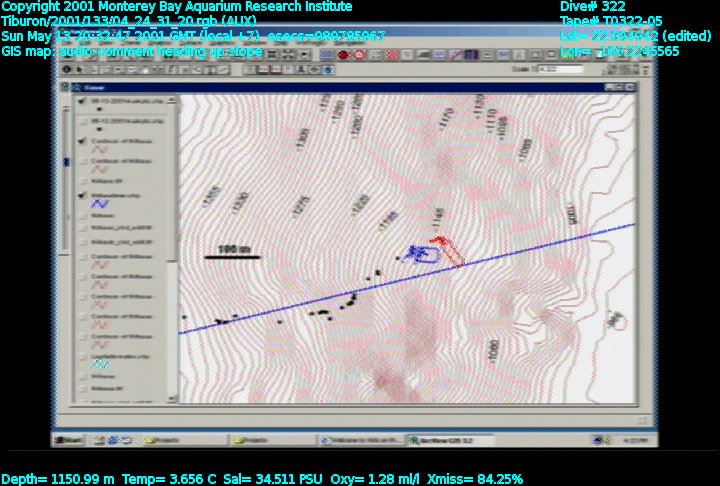The width and height of the screenshot is (720, 486).
Task: Uncheck the topmost theme in the legend
Action: 81,102
